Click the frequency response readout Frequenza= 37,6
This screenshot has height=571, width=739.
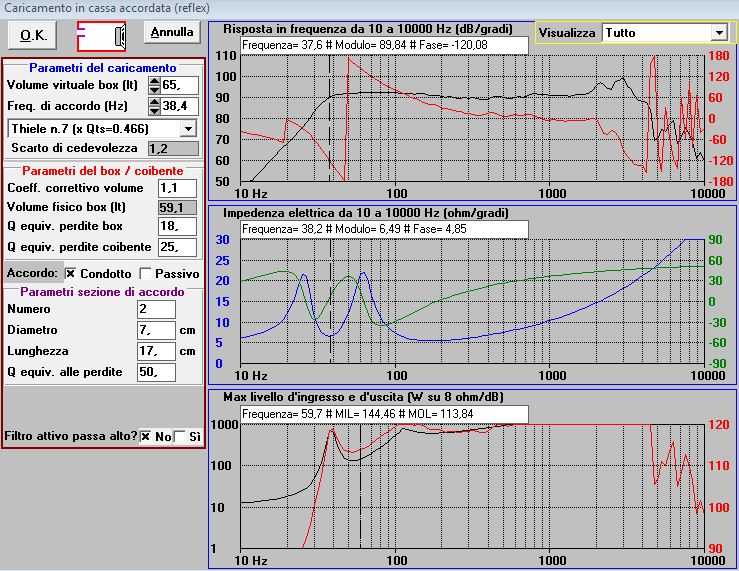point(385,45)
